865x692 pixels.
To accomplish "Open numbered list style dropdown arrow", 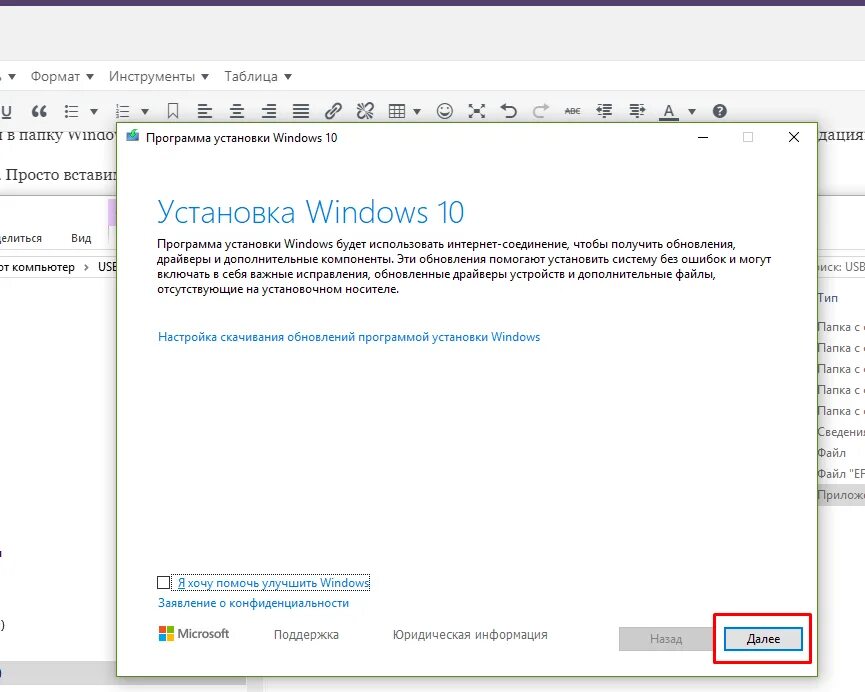I will (145, 112).
